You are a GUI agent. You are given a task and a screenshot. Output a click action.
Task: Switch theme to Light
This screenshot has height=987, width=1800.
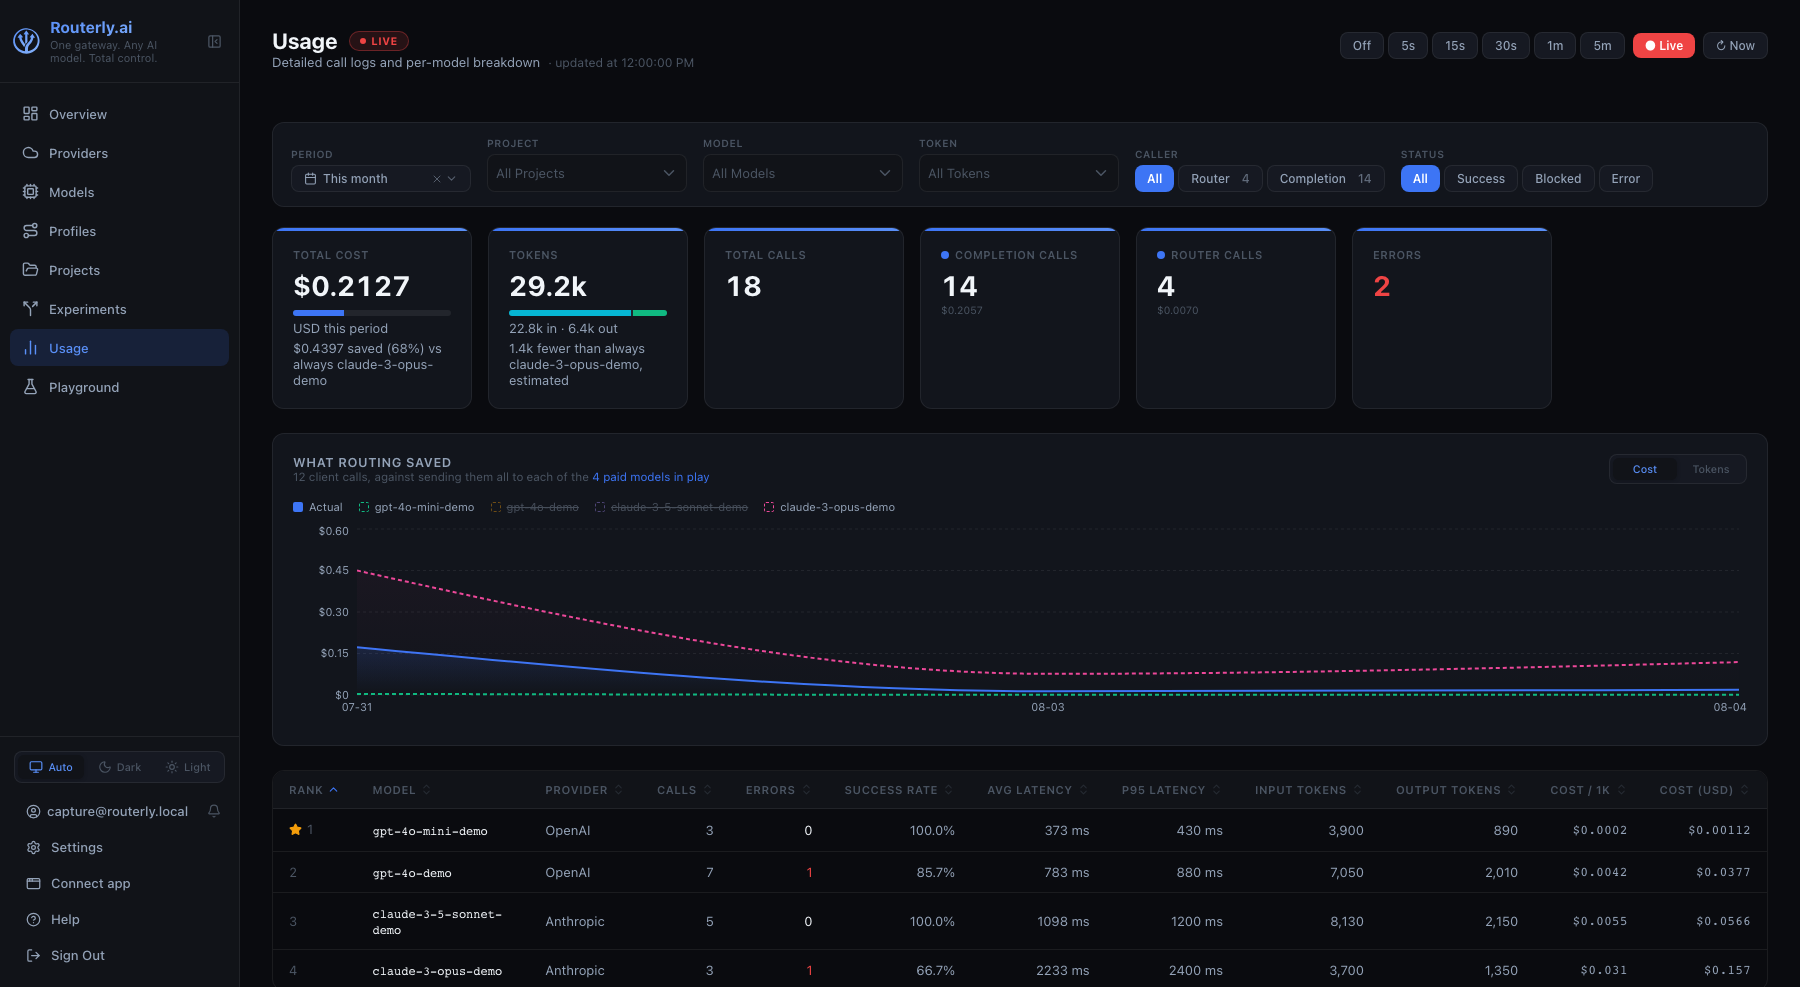point(188,767)
